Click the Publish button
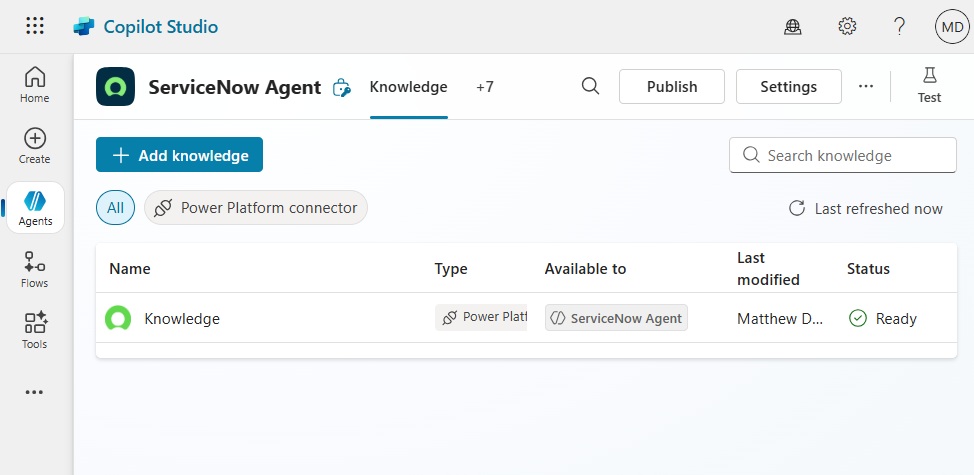This screenshot has height=475, width=974. [x=672, y=86]
